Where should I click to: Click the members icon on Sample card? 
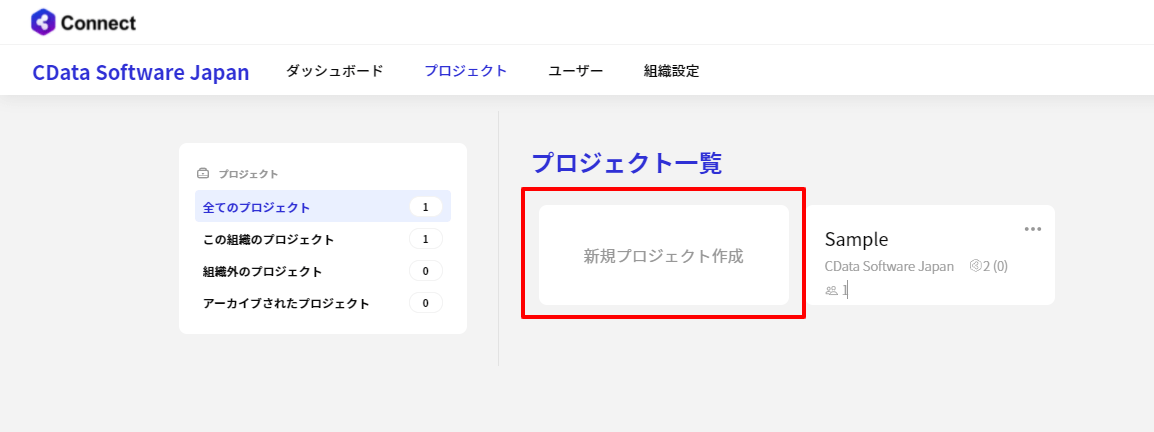coord(831,290)
